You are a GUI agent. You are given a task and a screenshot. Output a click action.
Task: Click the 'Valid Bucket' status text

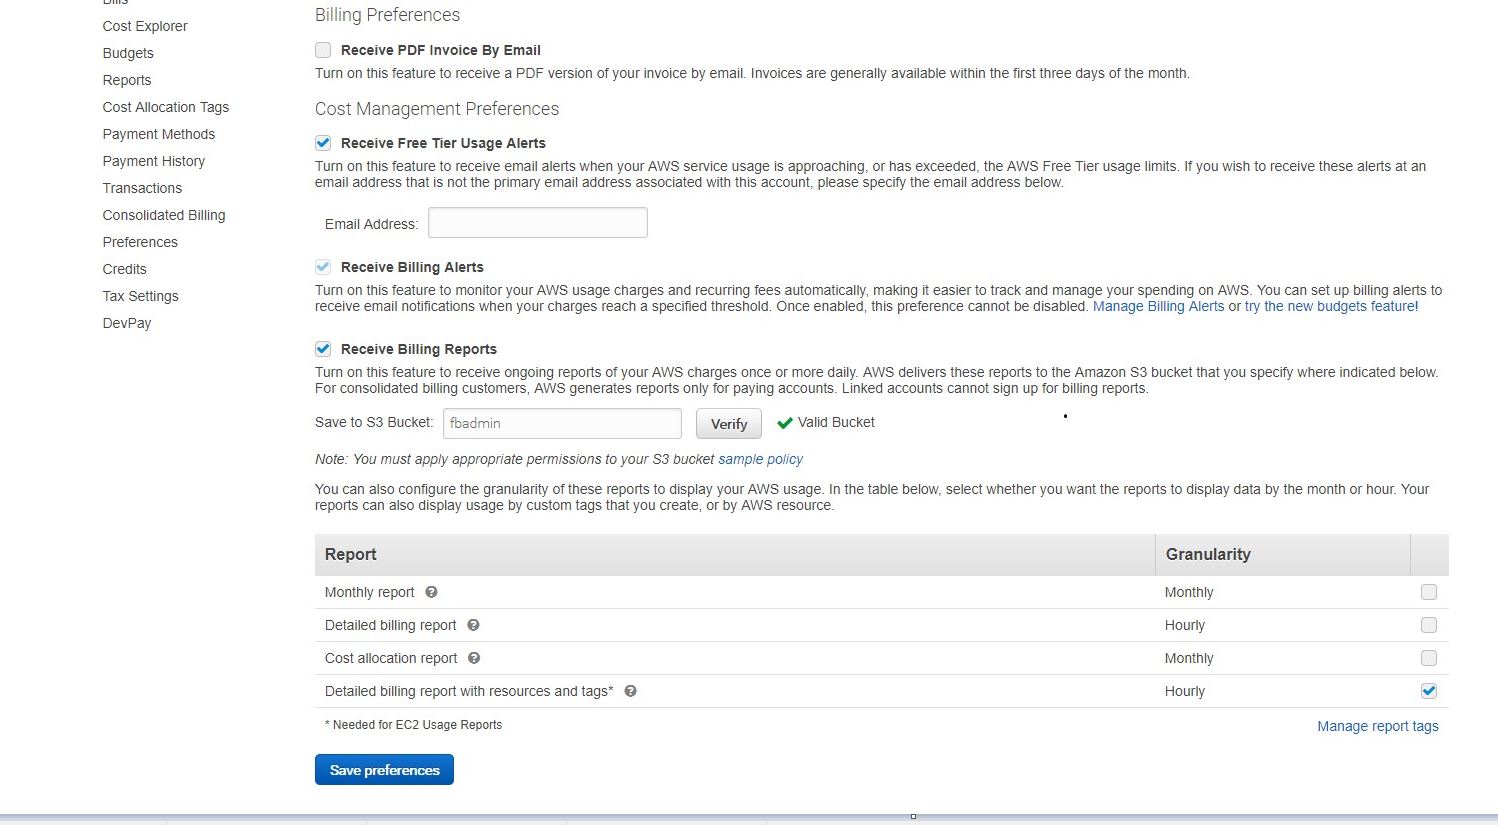(x=836, y=422)
